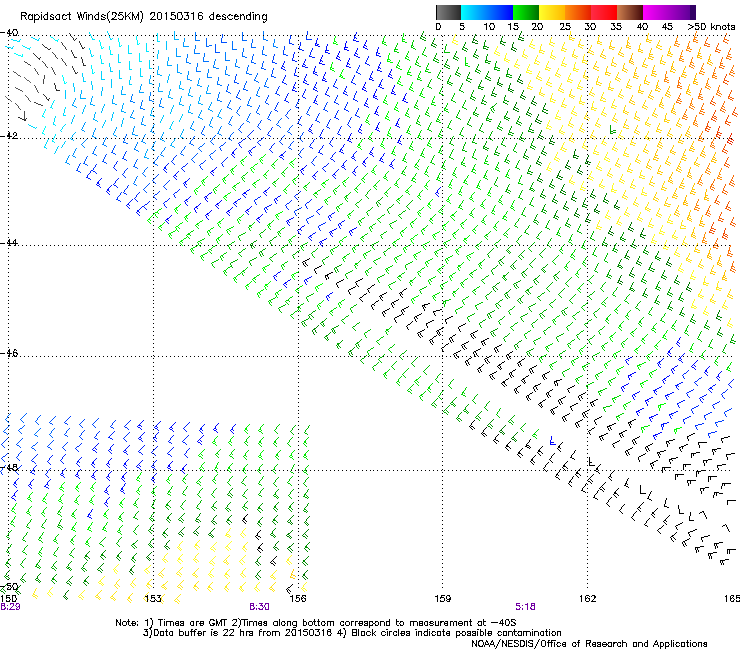Click the legend tick label 35
740x650 pixels.
click(x=616, y=27)
